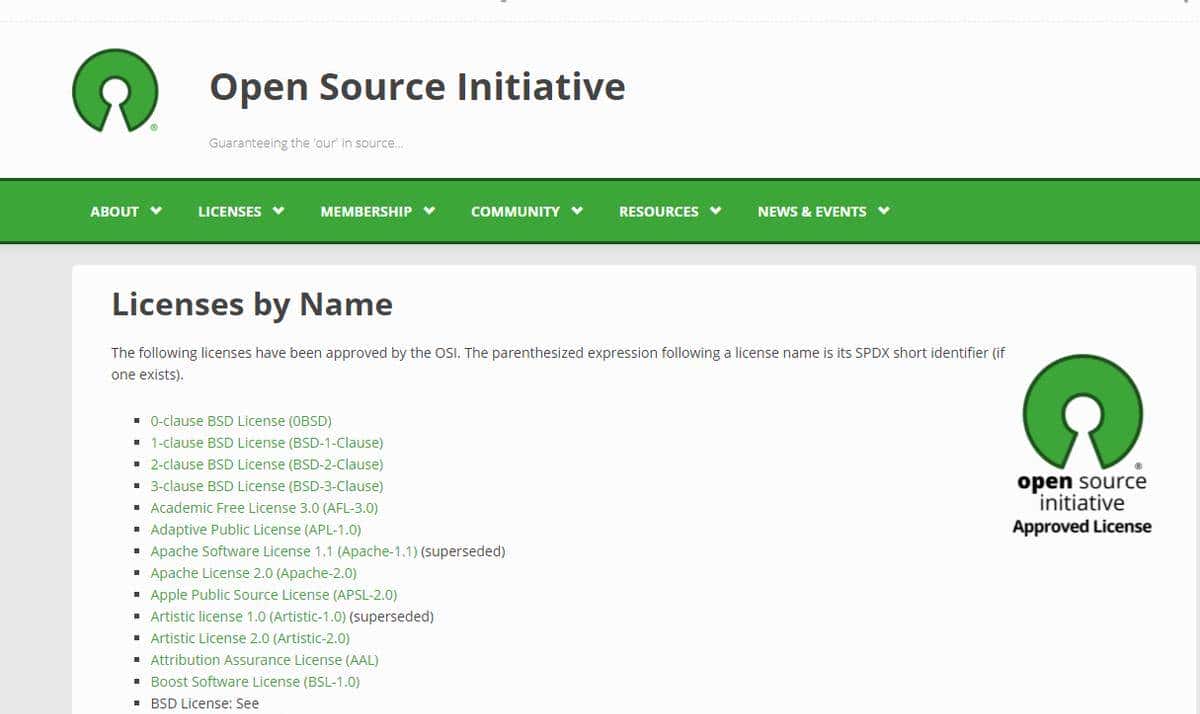Open the 3-clause BSD License link
Viewport: 1200px width, 714px height.
point(266,486)
